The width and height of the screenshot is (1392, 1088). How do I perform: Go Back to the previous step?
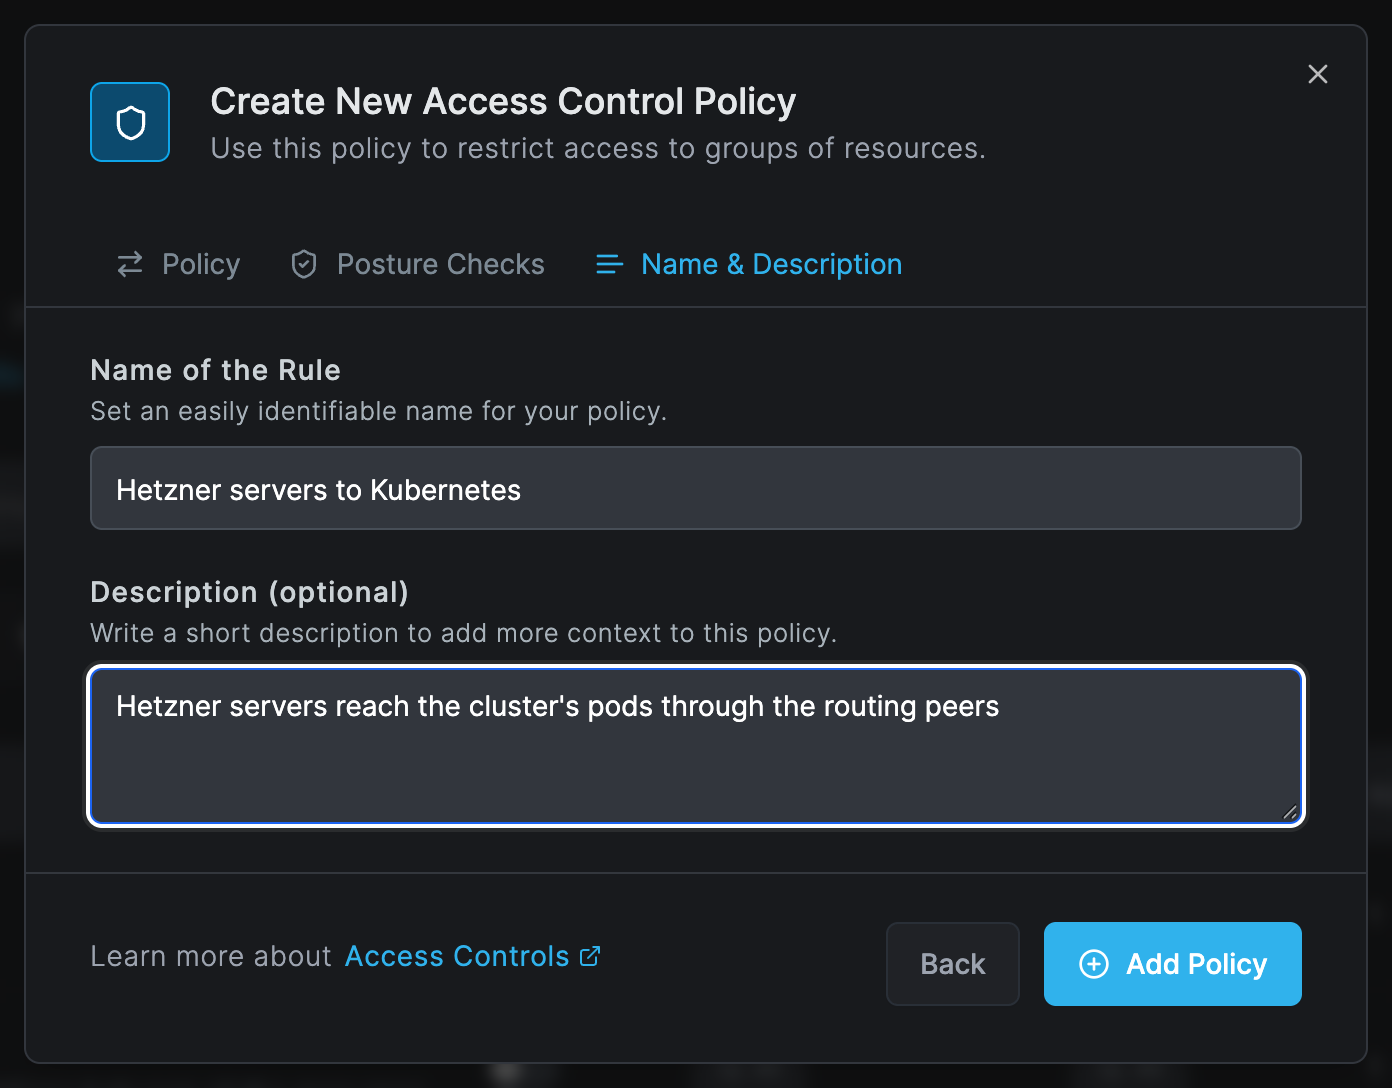[x=953, y=964]
